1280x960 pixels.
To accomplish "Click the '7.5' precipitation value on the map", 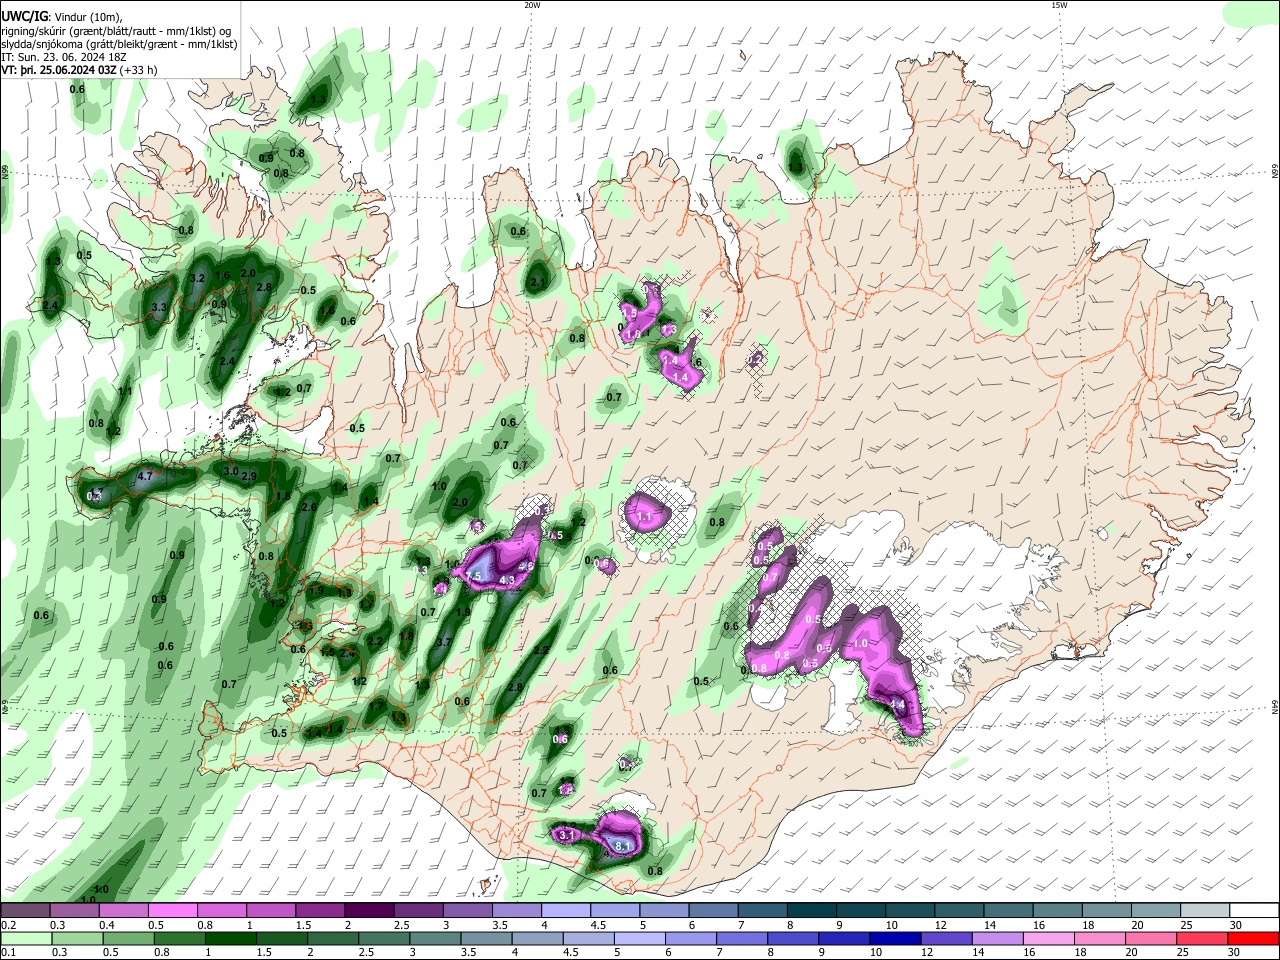I will tap(474, 577).
